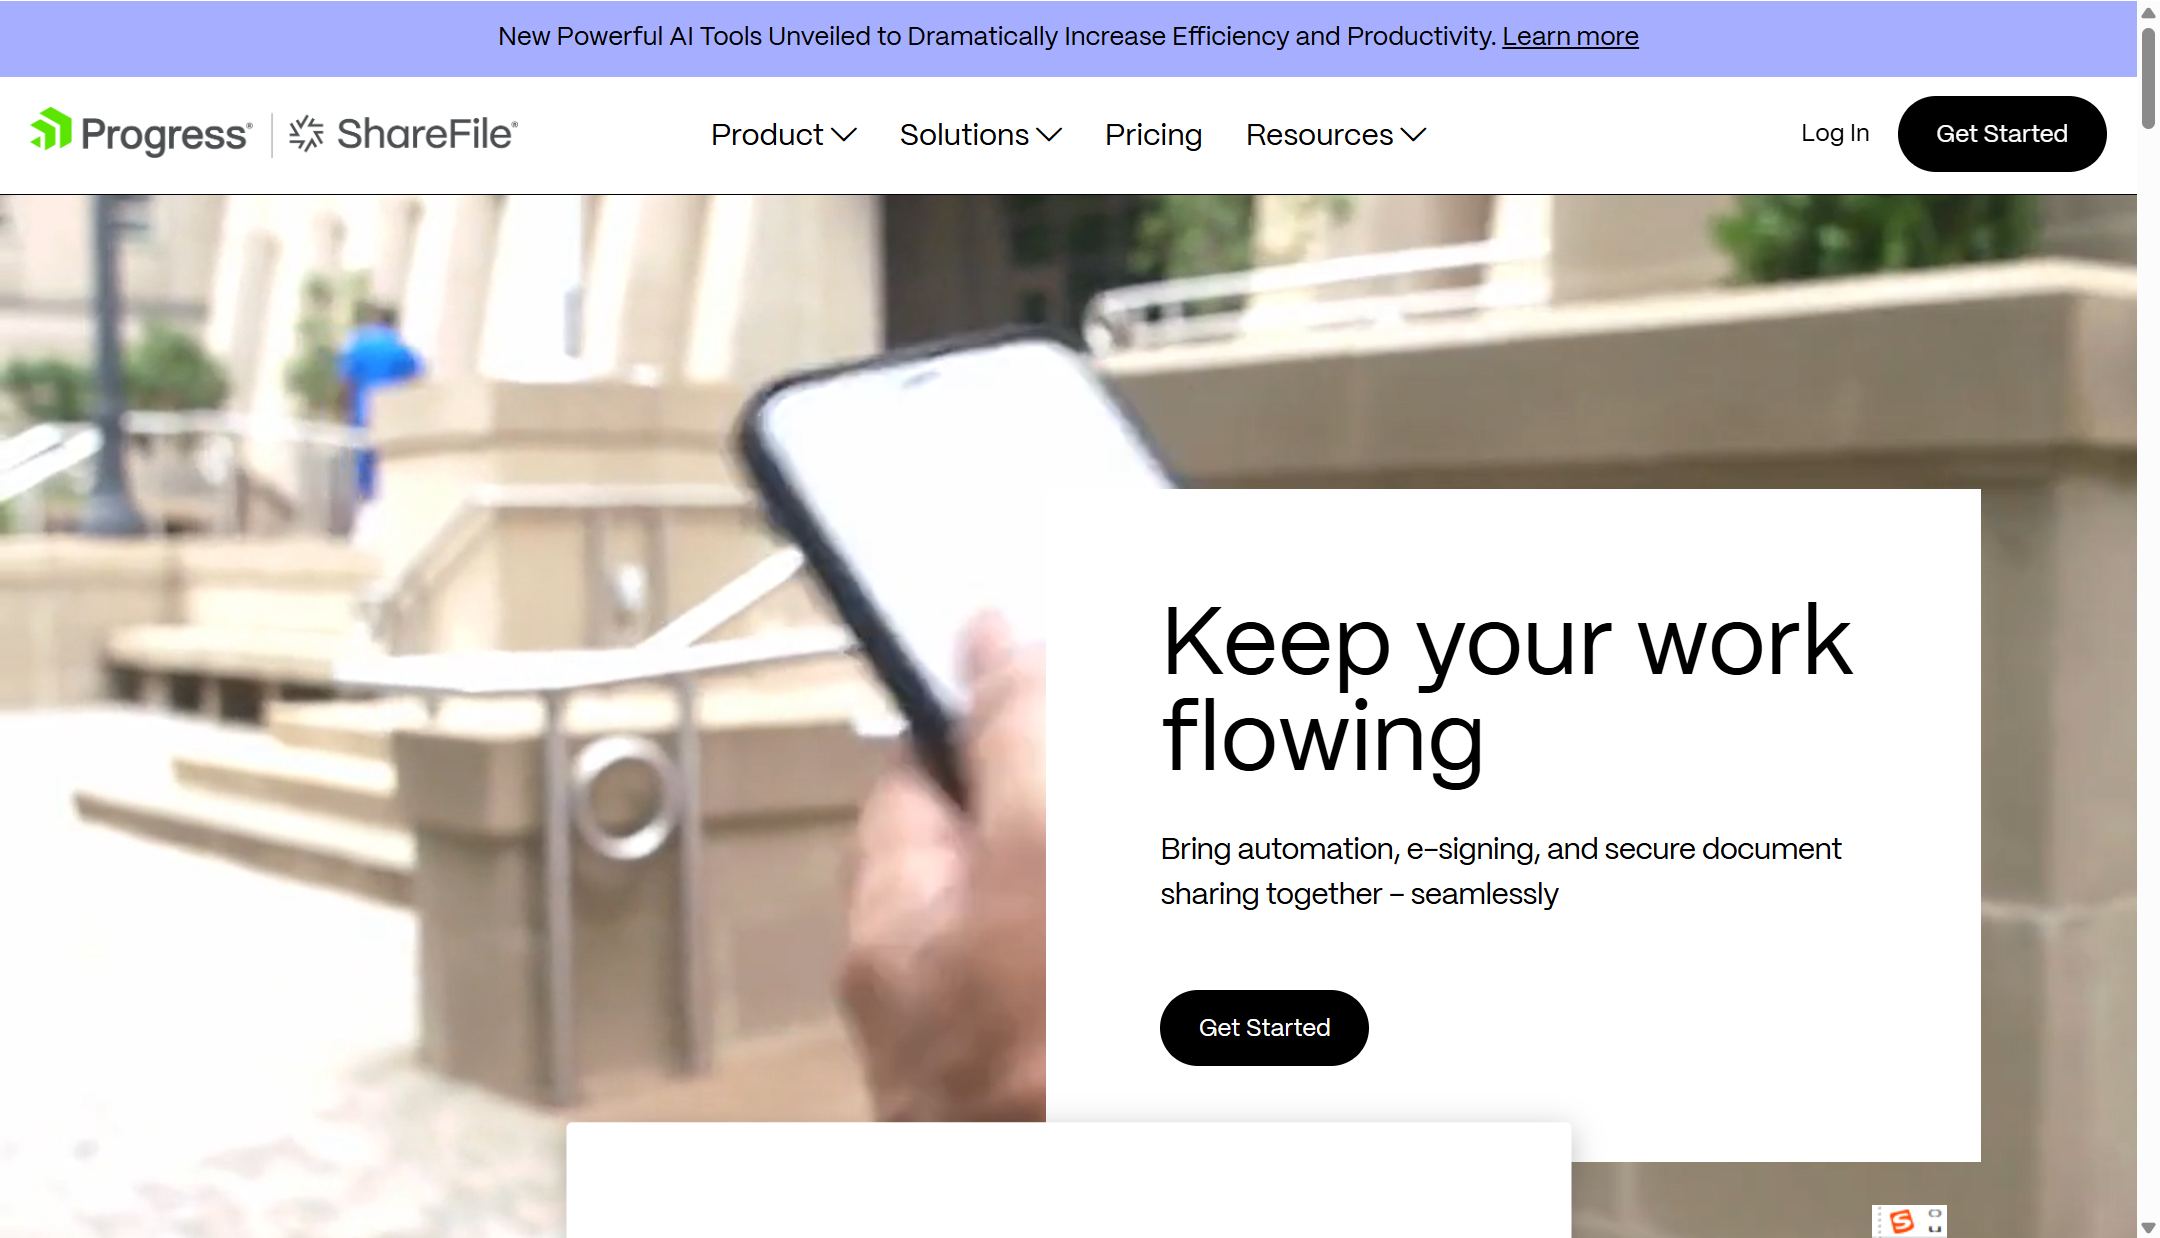Click the orange Sogou input method icon
This screenshot has height=1238, width=2160.
[x=1902, y=1221]
